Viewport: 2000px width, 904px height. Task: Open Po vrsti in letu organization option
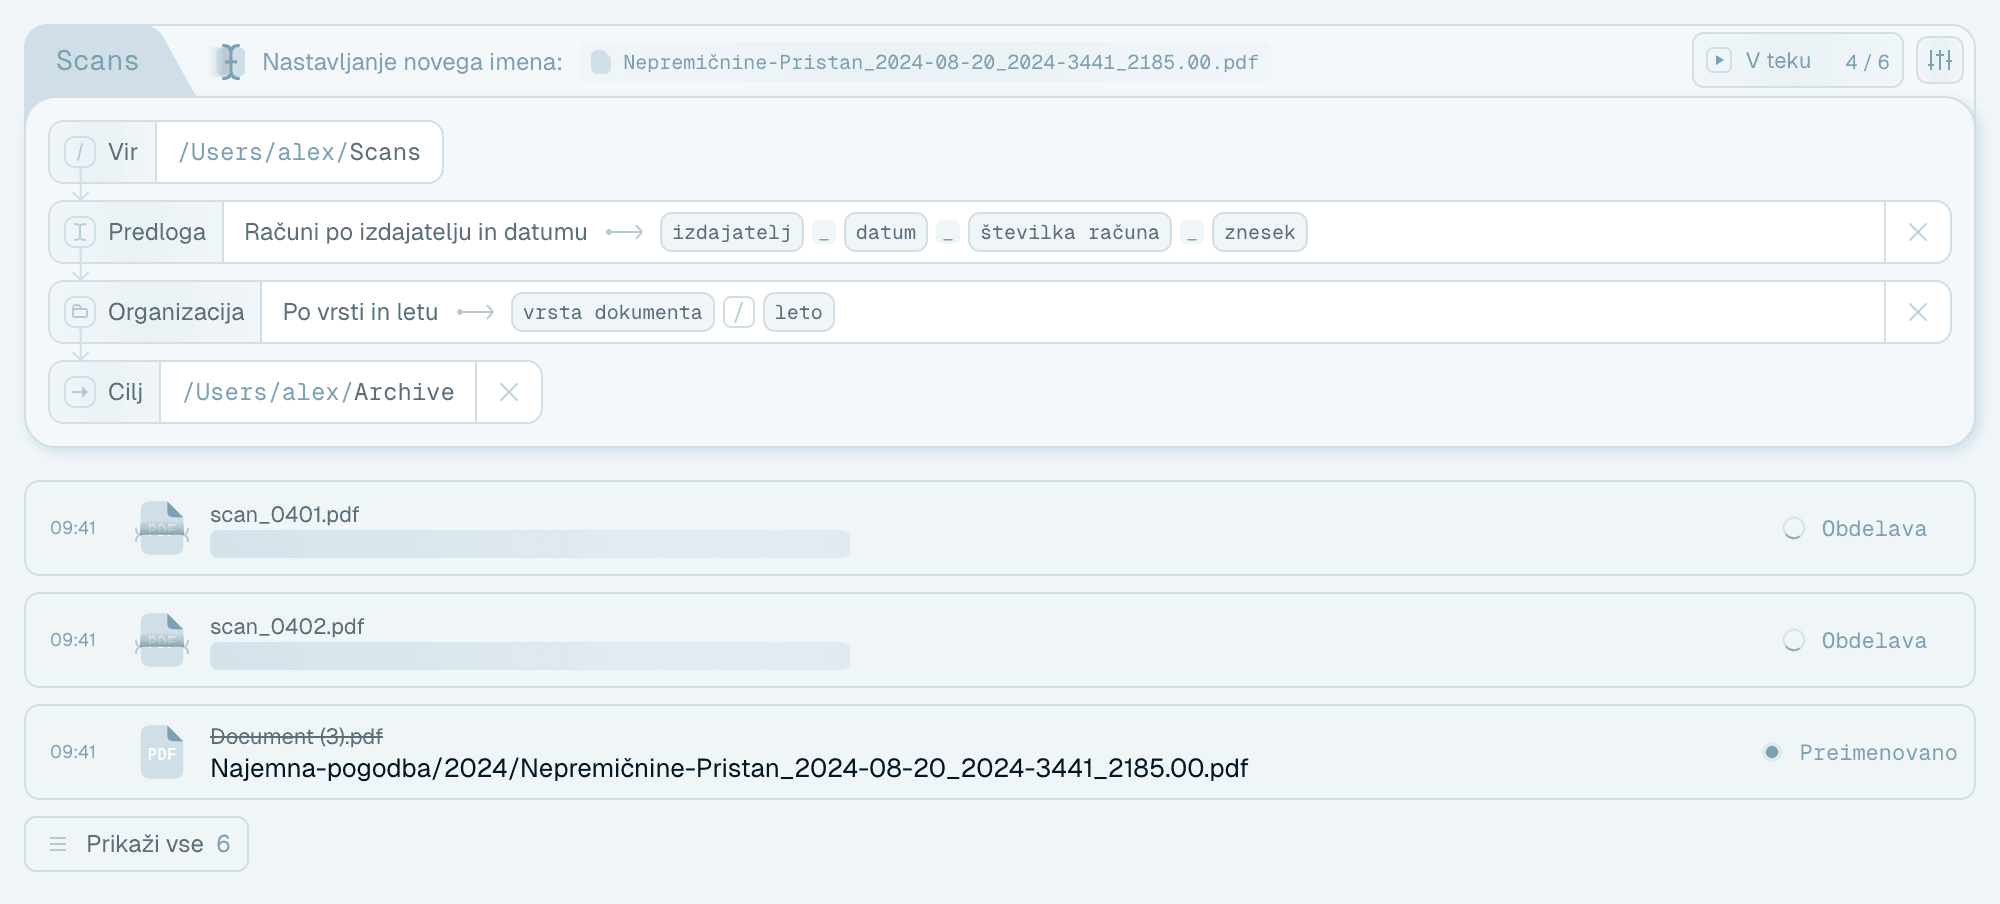click(x=361, y=312)
